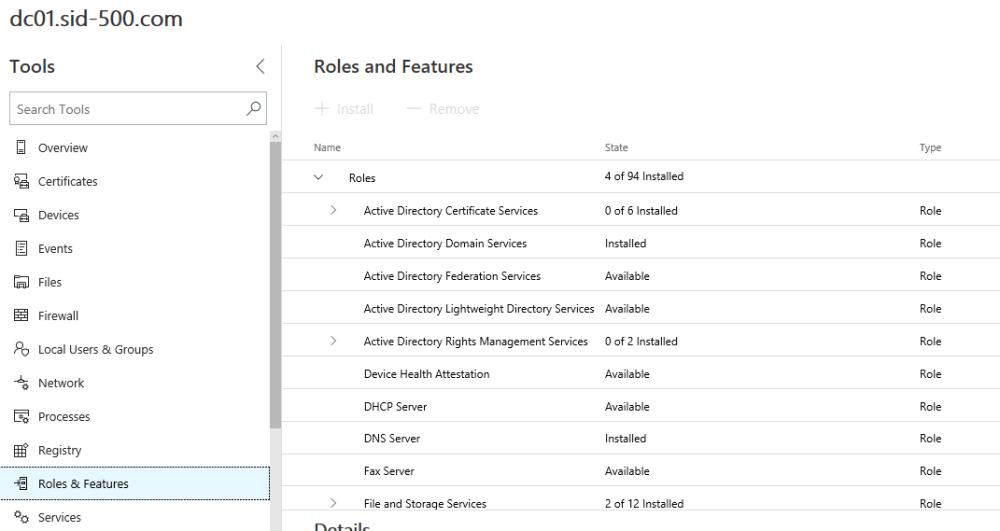Open Services in the Tools menu
The width and height of the screenshot is (1000, 531).
(x=60, y=518)
